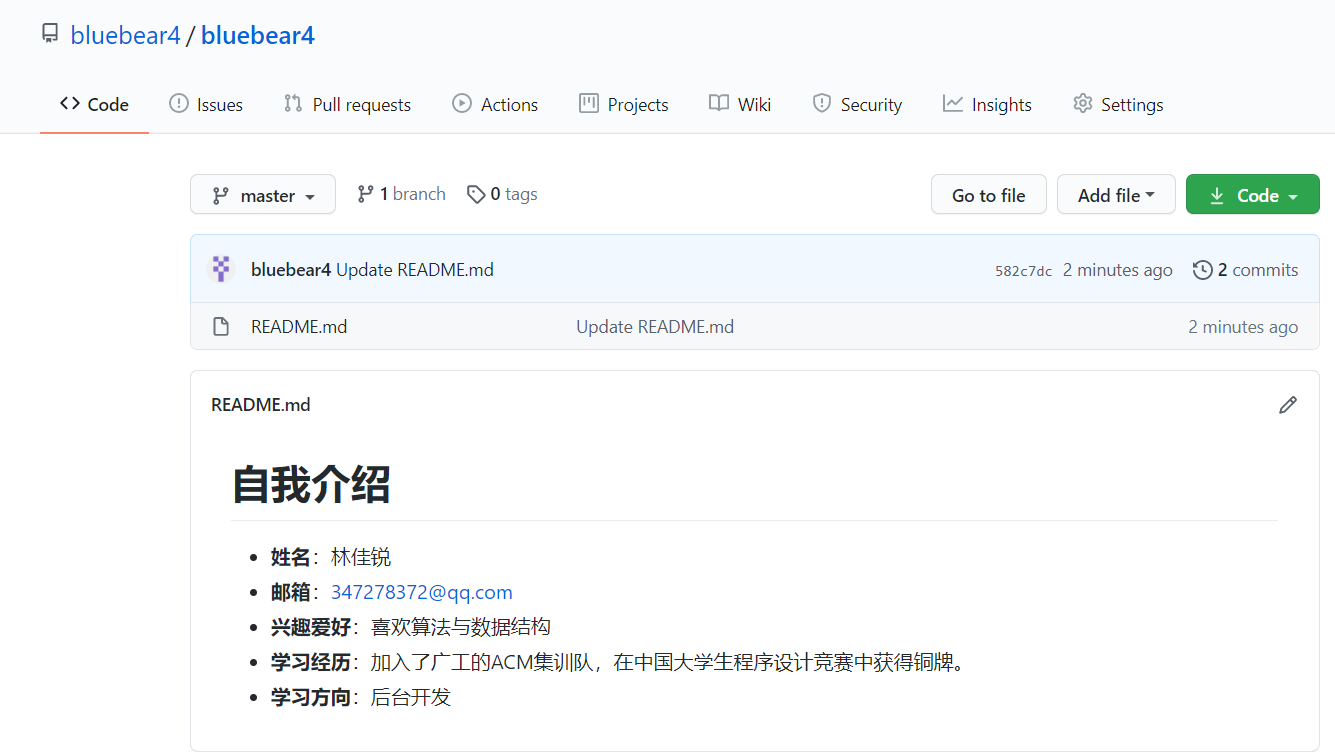Open the Wiki tab

740,104
